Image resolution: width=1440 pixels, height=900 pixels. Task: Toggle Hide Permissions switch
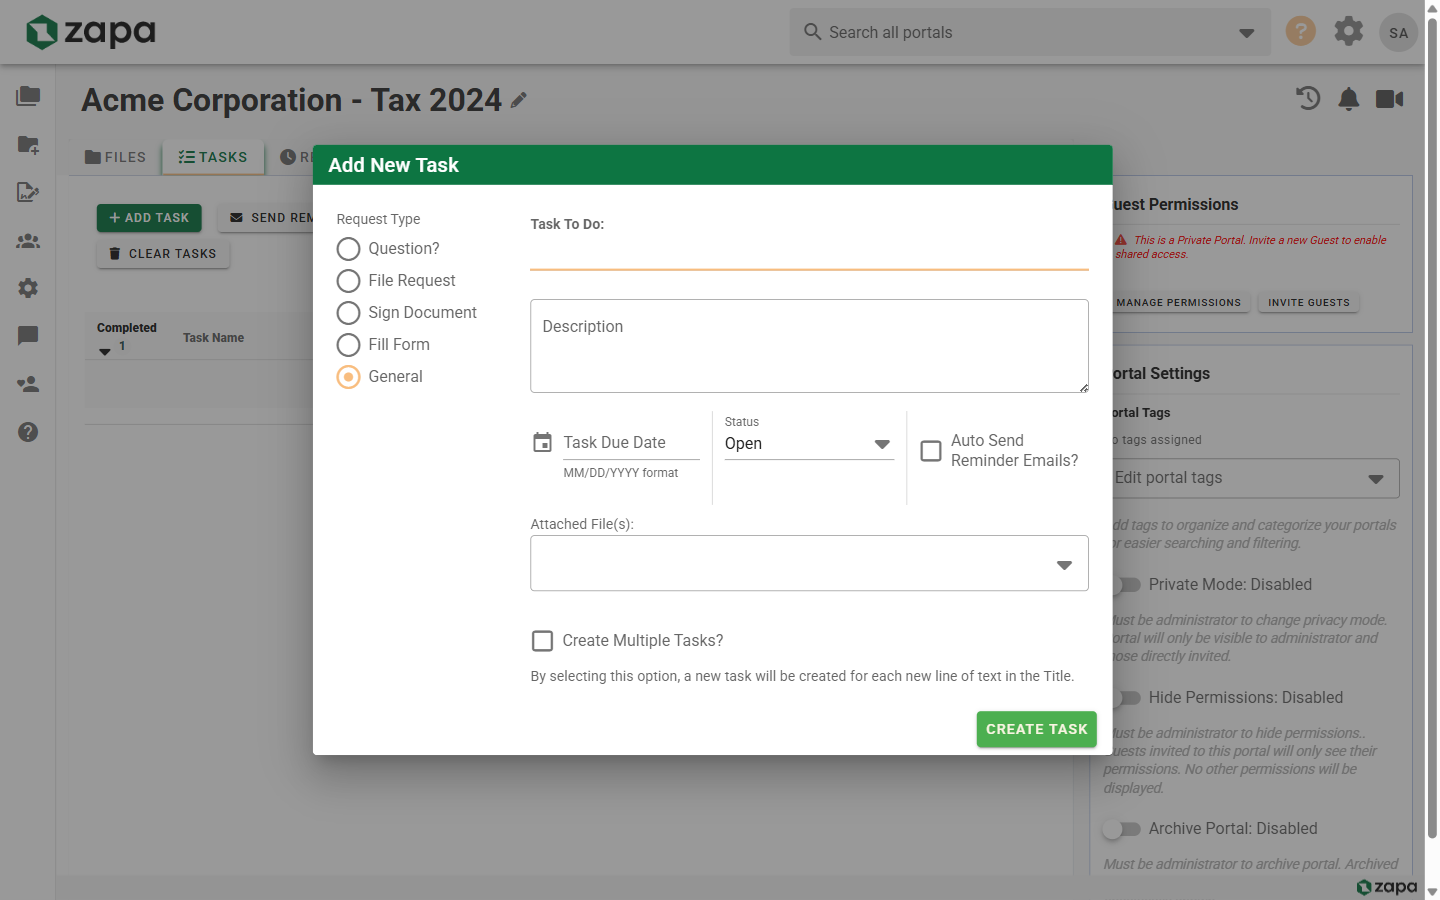1123,698
